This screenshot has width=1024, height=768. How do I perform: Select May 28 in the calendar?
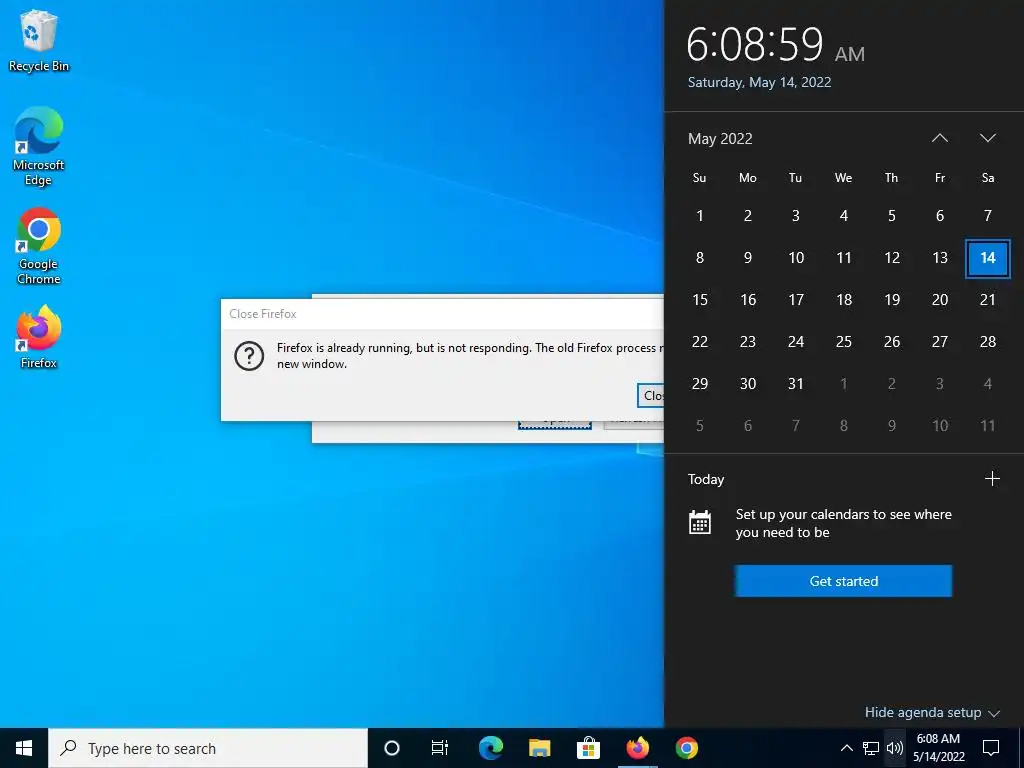click(x=987, y=342)
